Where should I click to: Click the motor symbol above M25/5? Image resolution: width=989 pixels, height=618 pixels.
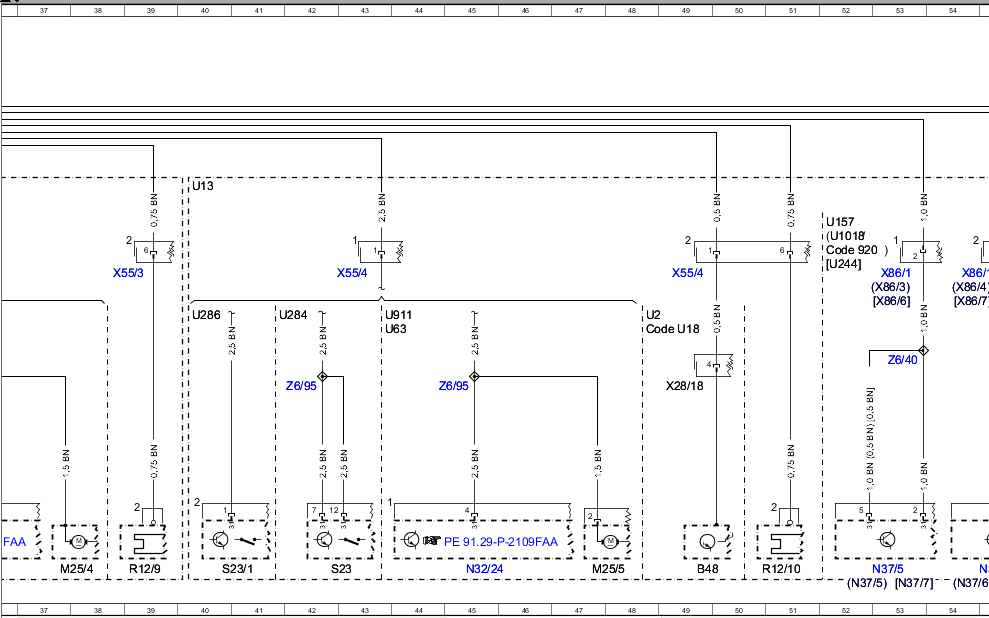click(610, 541)
